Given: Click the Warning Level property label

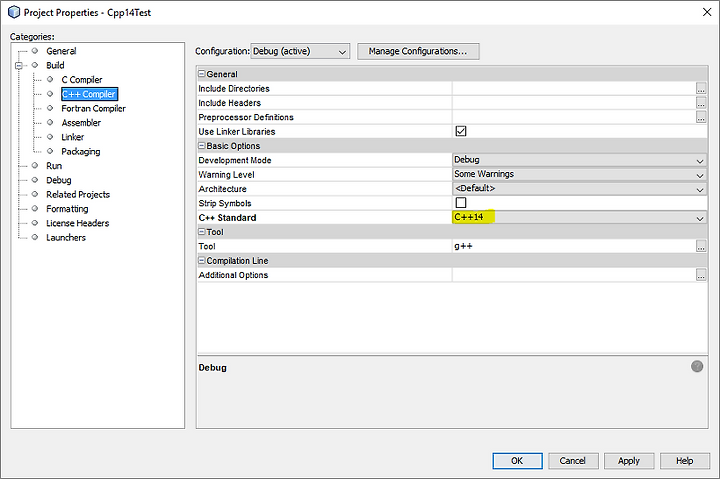Looking at the screenshot, I should pos(226,175).
